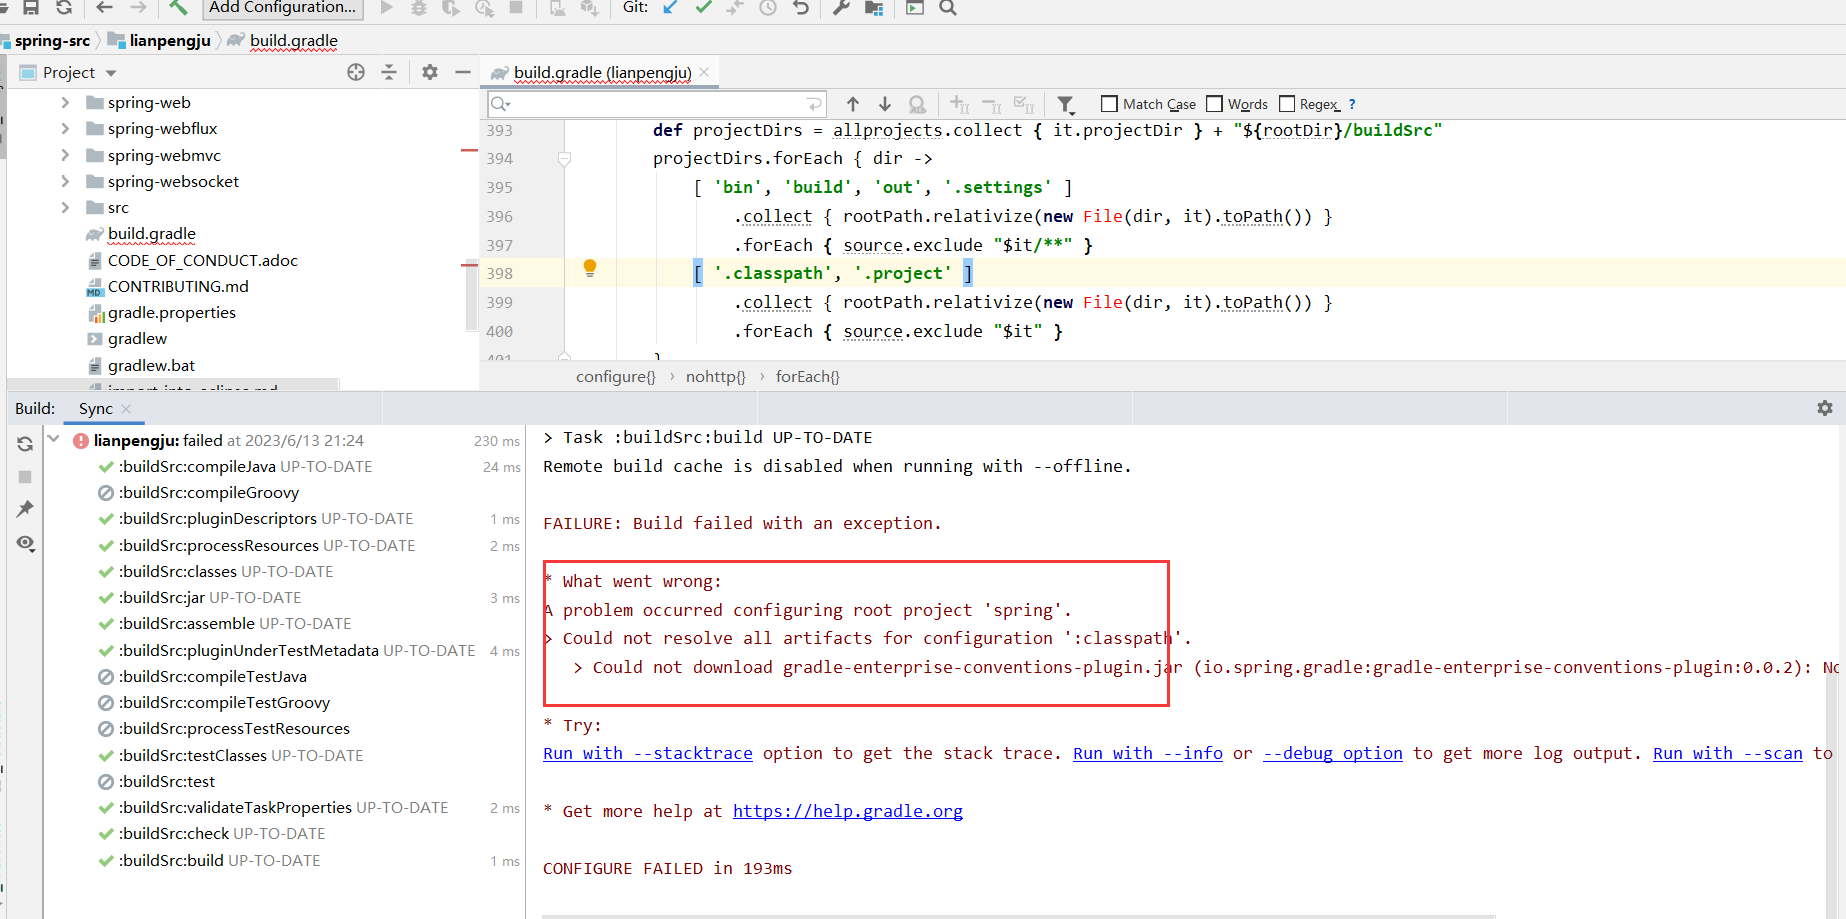
Task: Click the Stop square icon in main toolbar
Action: pos(516,8)
